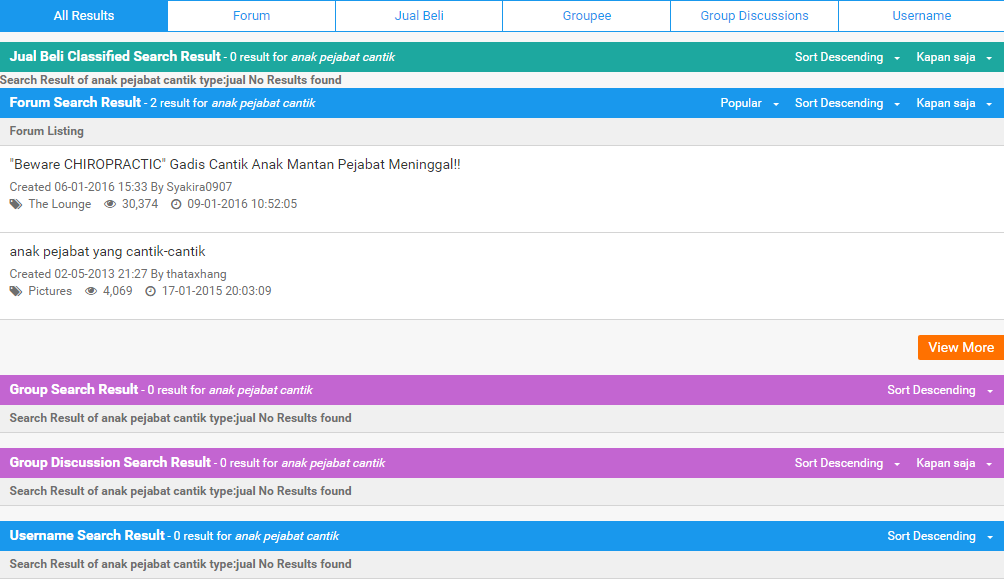Image resolution: width=1004 pixels, height=579 pixels.
Task: Click the 30,374 views count
Action: point(140,204)
